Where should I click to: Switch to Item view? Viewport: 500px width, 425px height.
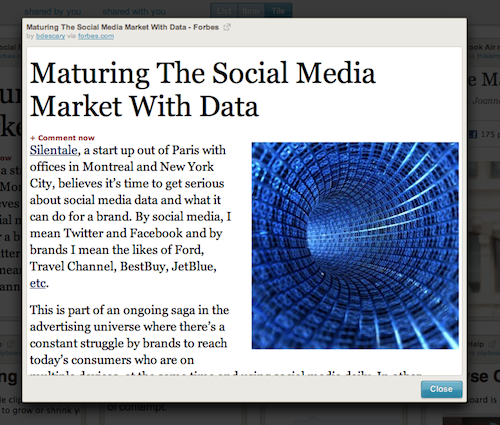point(251,11)
